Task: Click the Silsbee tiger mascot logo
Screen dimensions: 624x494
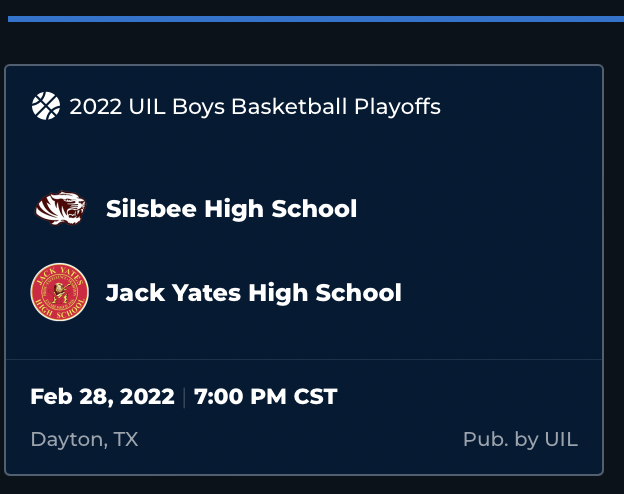Action: coord(60,208)
